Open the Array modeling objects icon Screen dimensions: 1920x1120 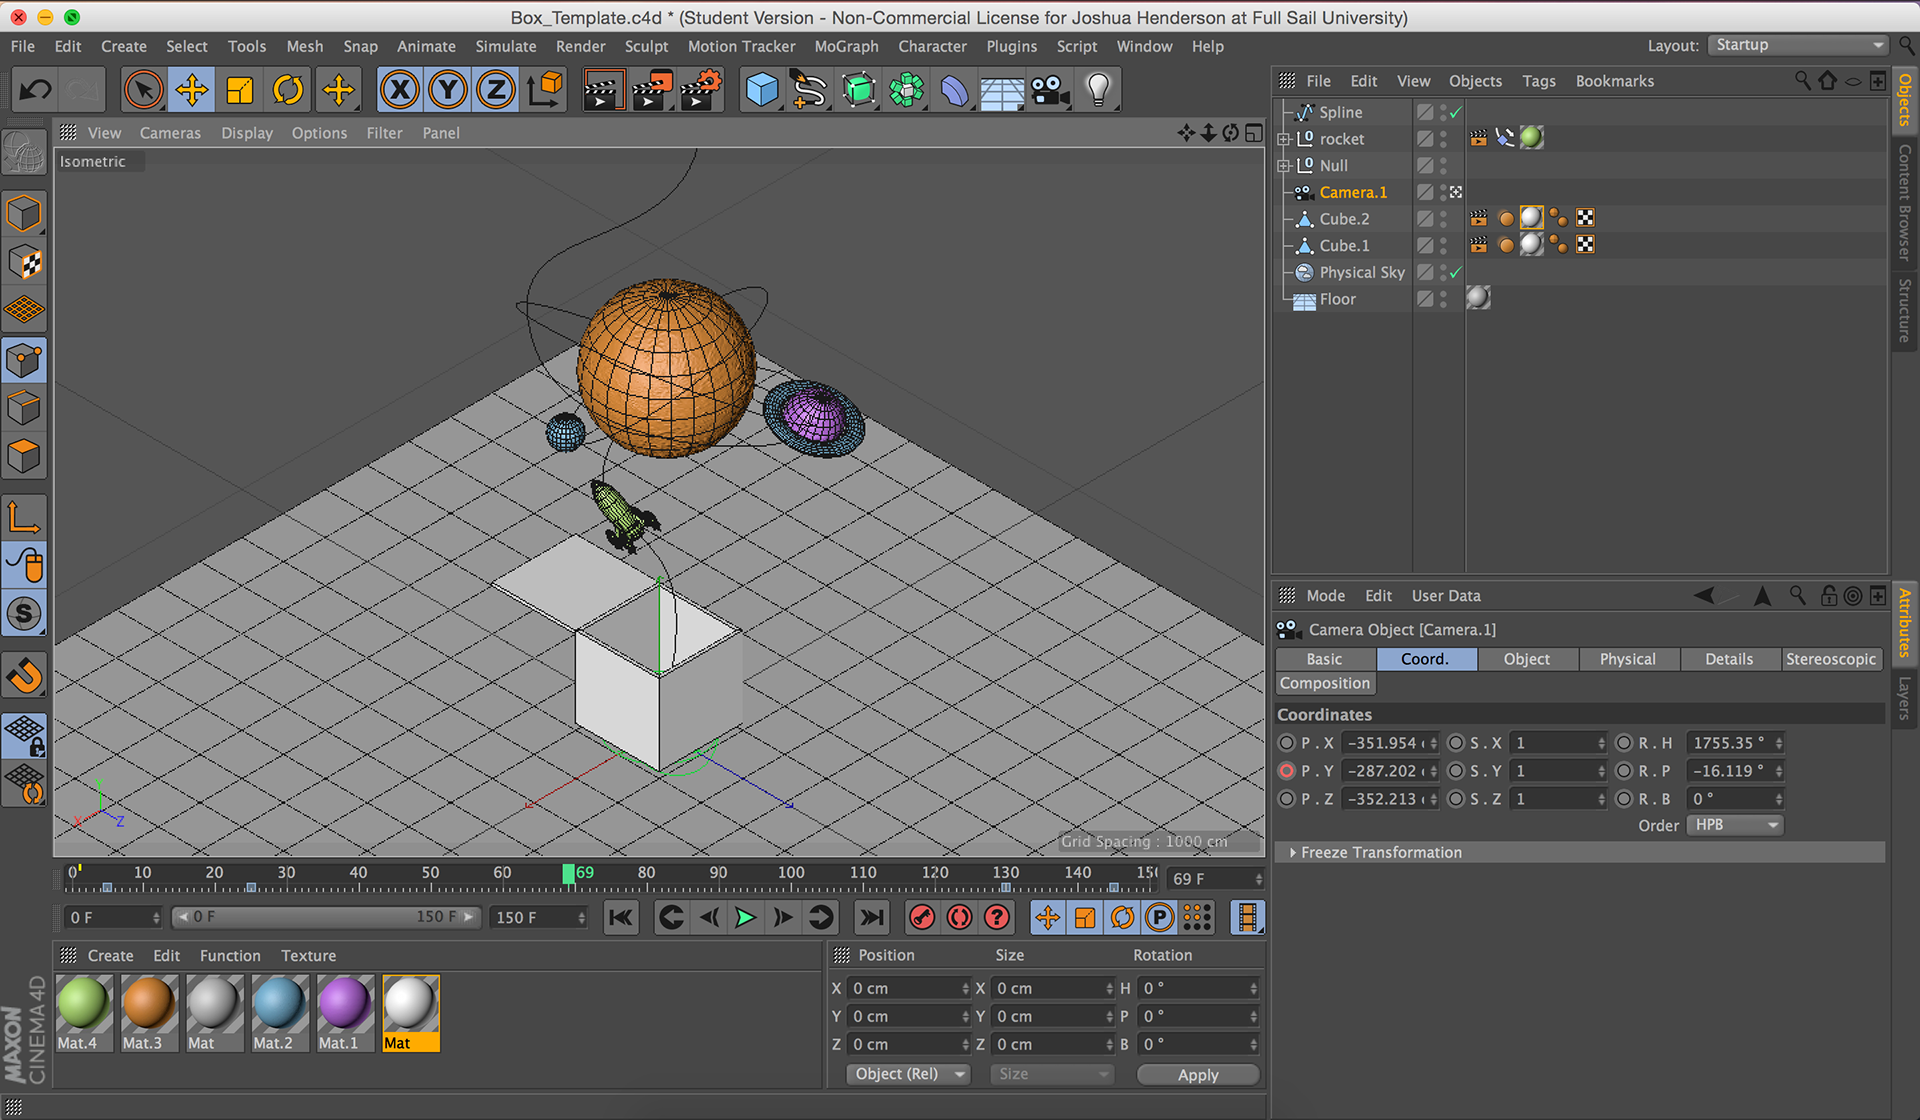906,90
